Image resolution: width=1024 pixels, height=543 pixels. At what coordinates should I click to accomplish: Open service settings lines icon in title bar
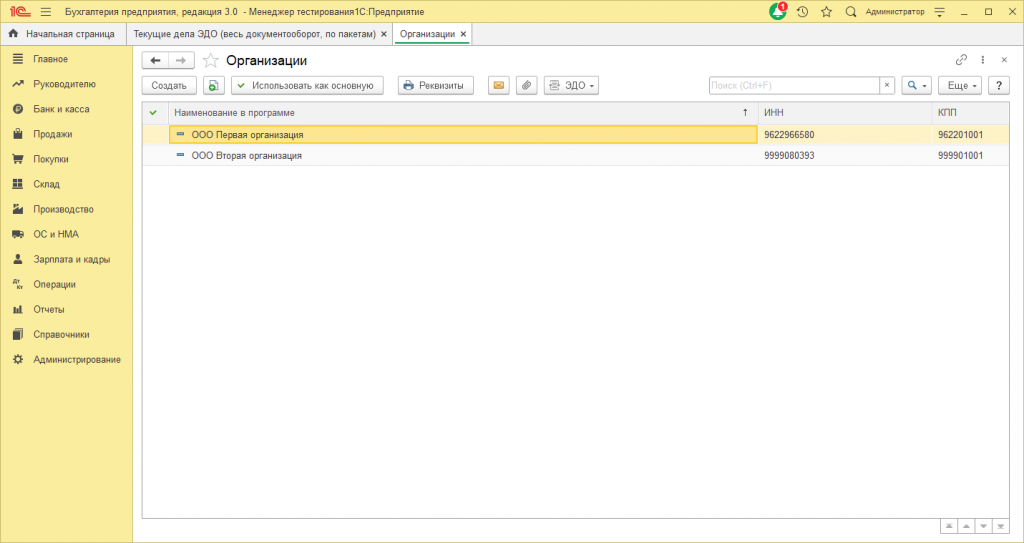pyautogui.click(x=940, y=12)
